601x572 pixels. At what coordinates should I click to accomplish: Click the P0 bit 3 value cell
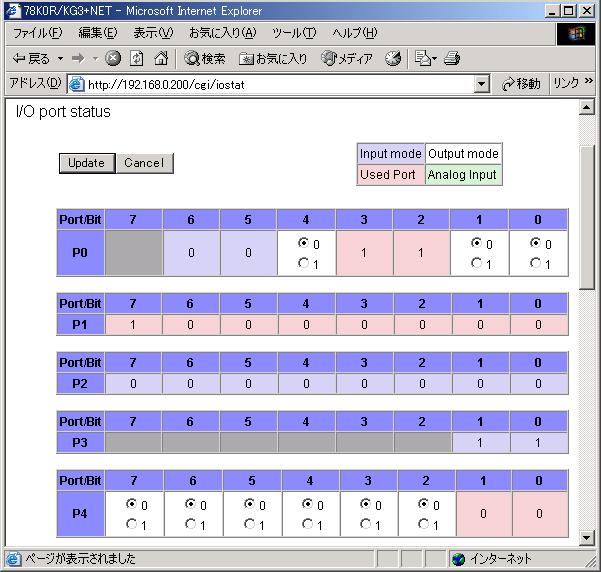pos(364,253)
